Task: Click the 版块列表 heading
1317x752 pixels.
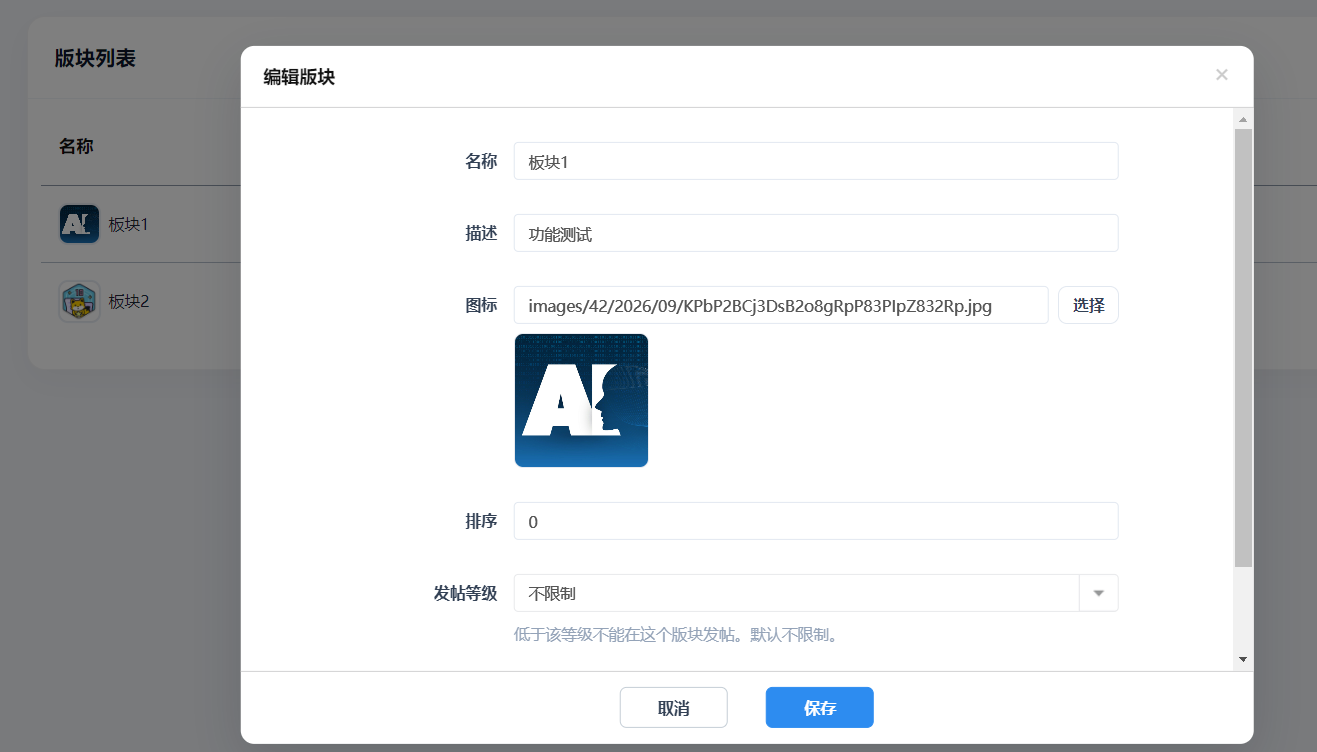Action: (x=95, y=58)
